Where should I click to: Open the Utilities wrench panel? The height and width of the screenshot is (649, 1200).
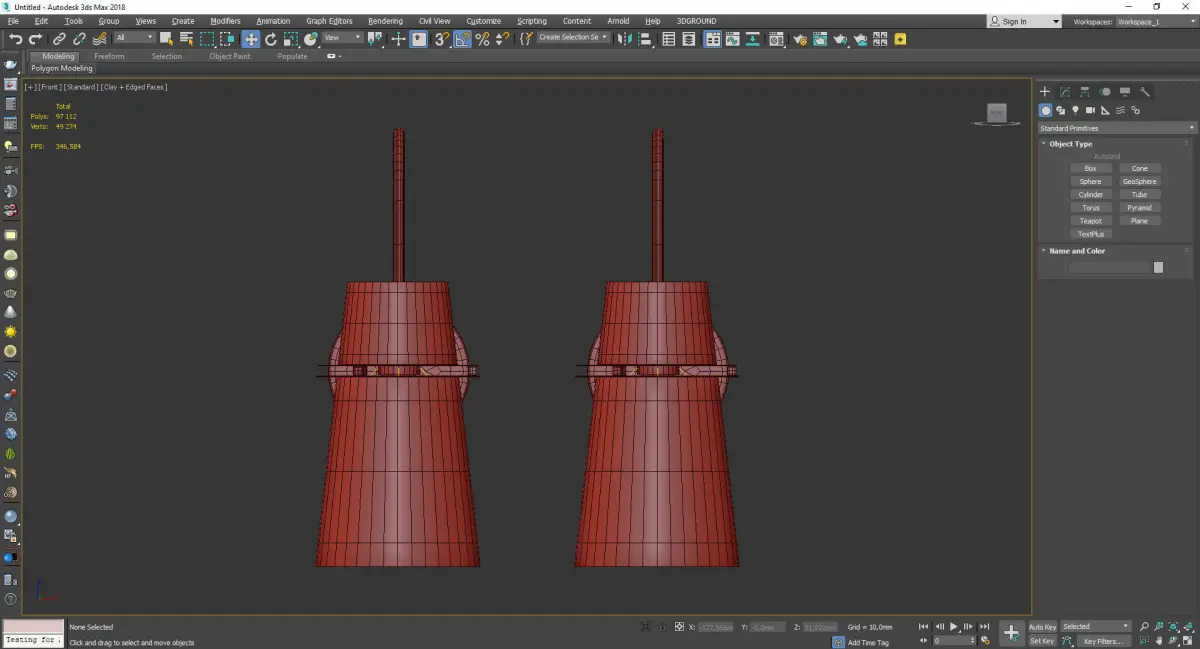tap(1145, 92)
